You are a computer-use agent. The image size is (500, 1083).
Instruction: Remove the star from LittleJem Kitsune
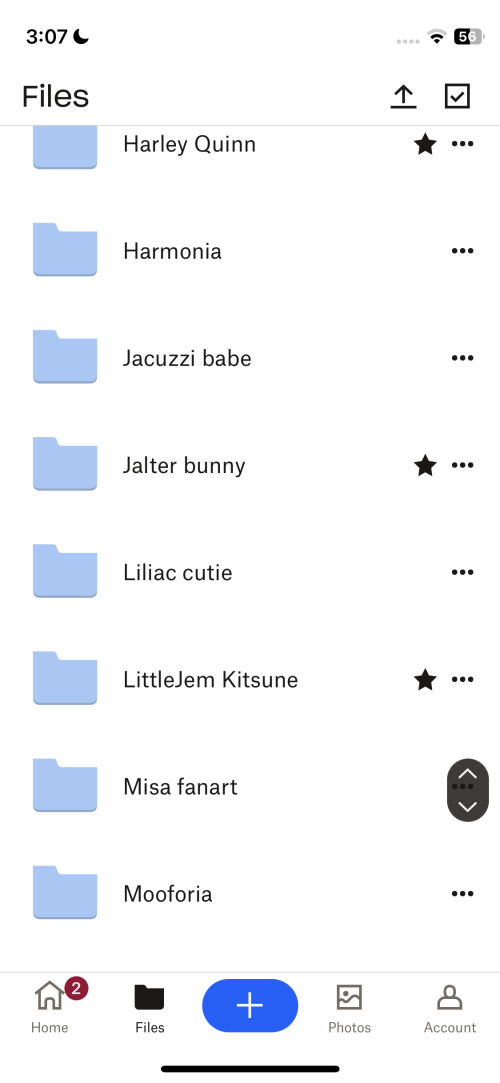pos(425,680)
